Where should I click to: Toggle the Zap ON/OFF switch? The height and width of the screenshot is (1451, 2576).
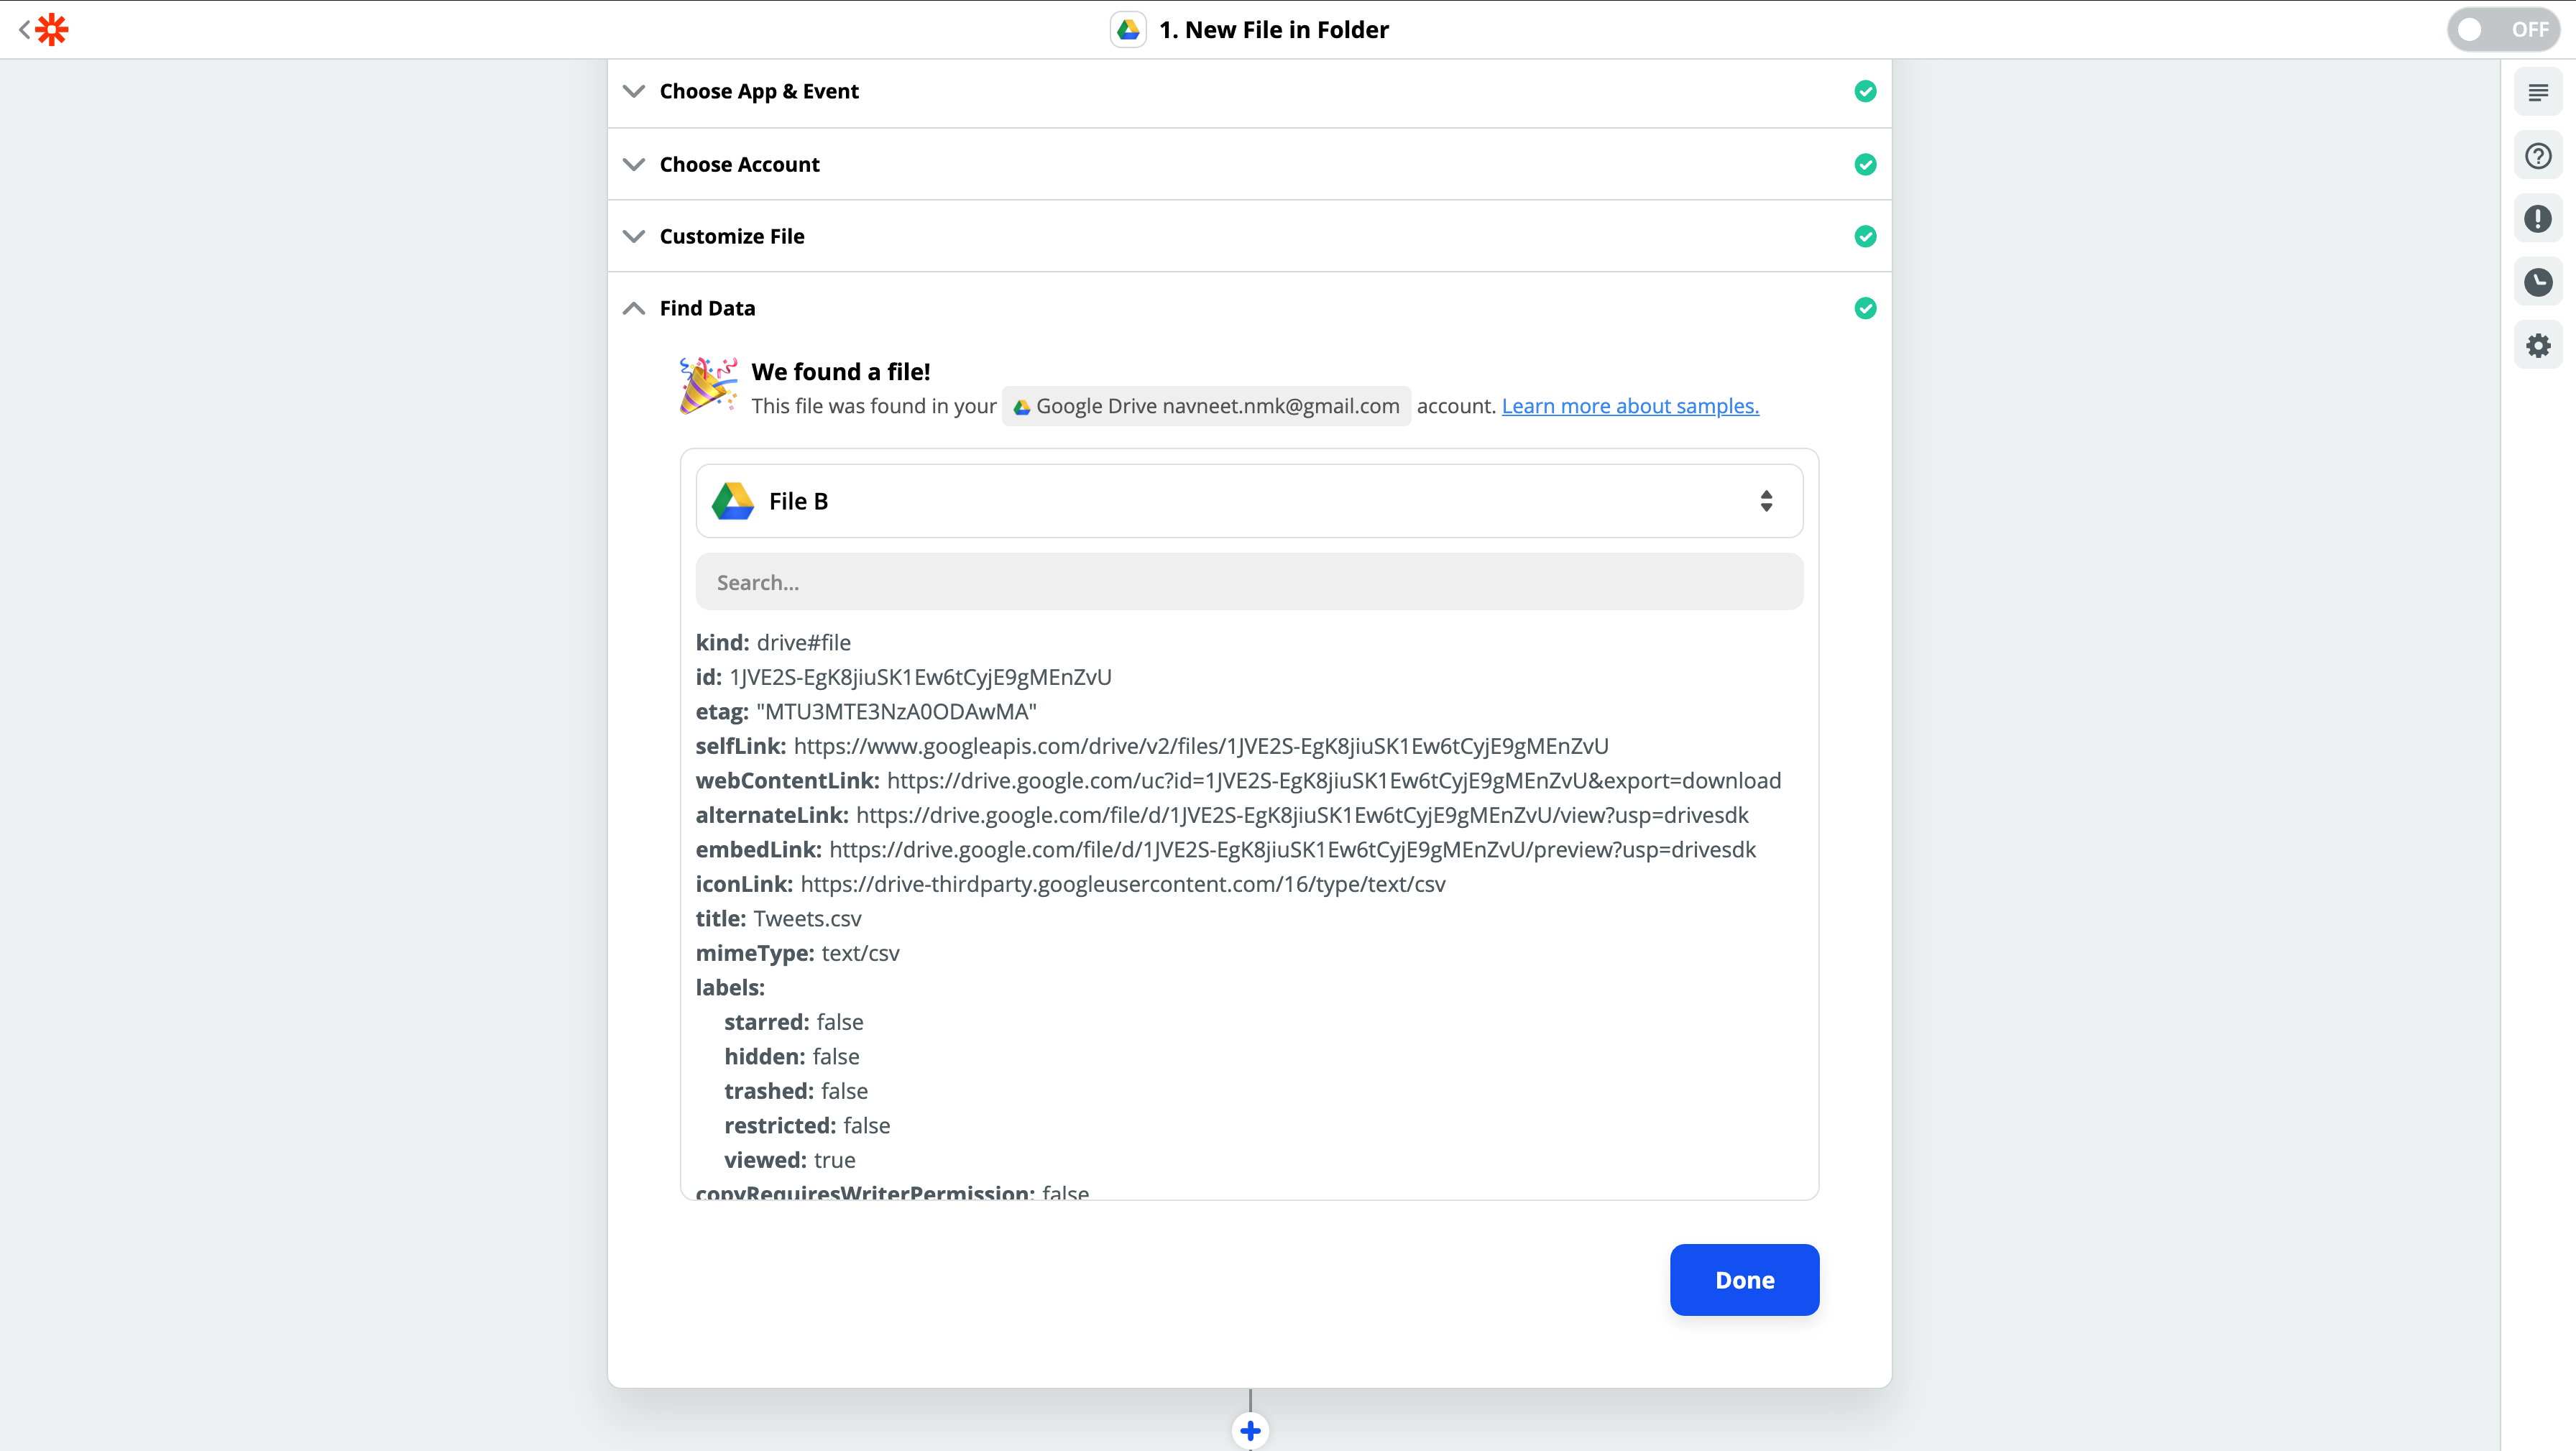[2503, 30]
